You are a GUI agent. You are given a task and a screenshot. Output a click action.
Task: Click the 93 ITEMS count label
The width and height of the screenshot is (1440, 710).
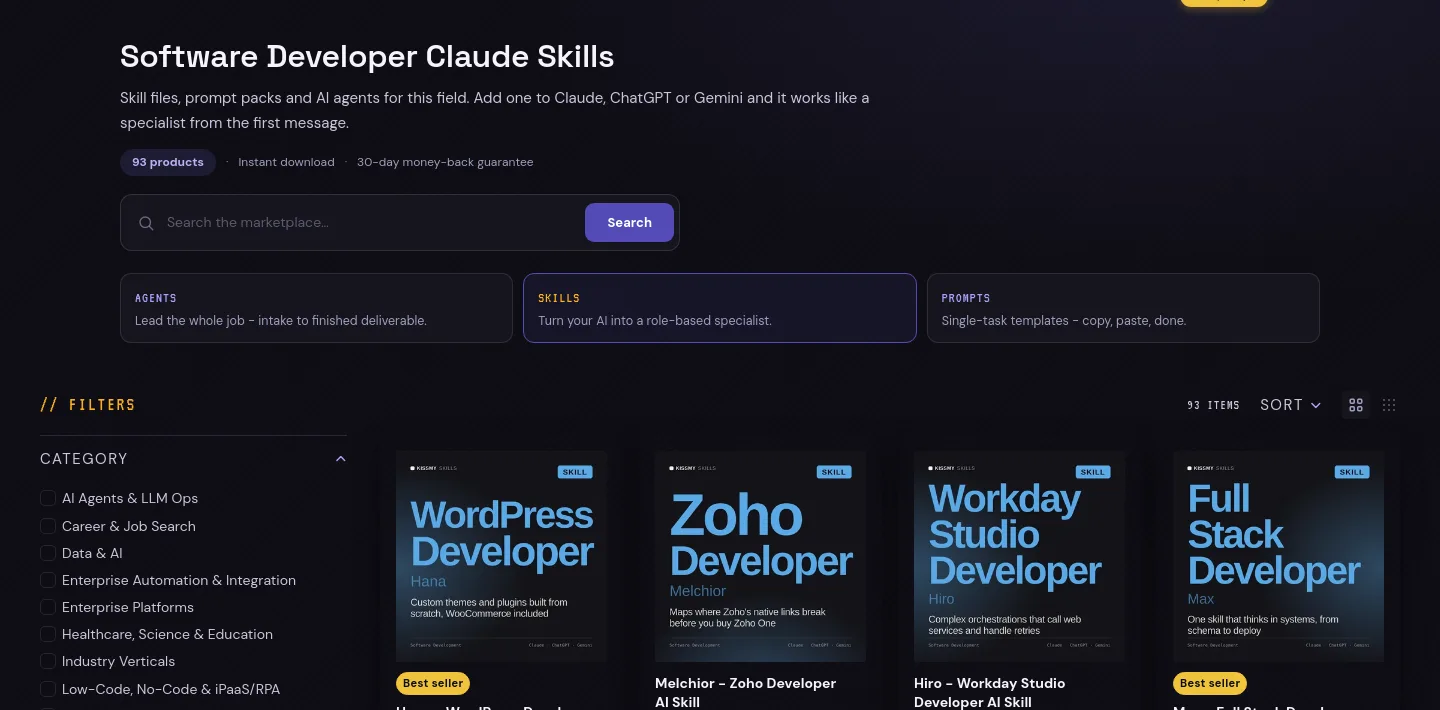click(x=1213, y=405)
